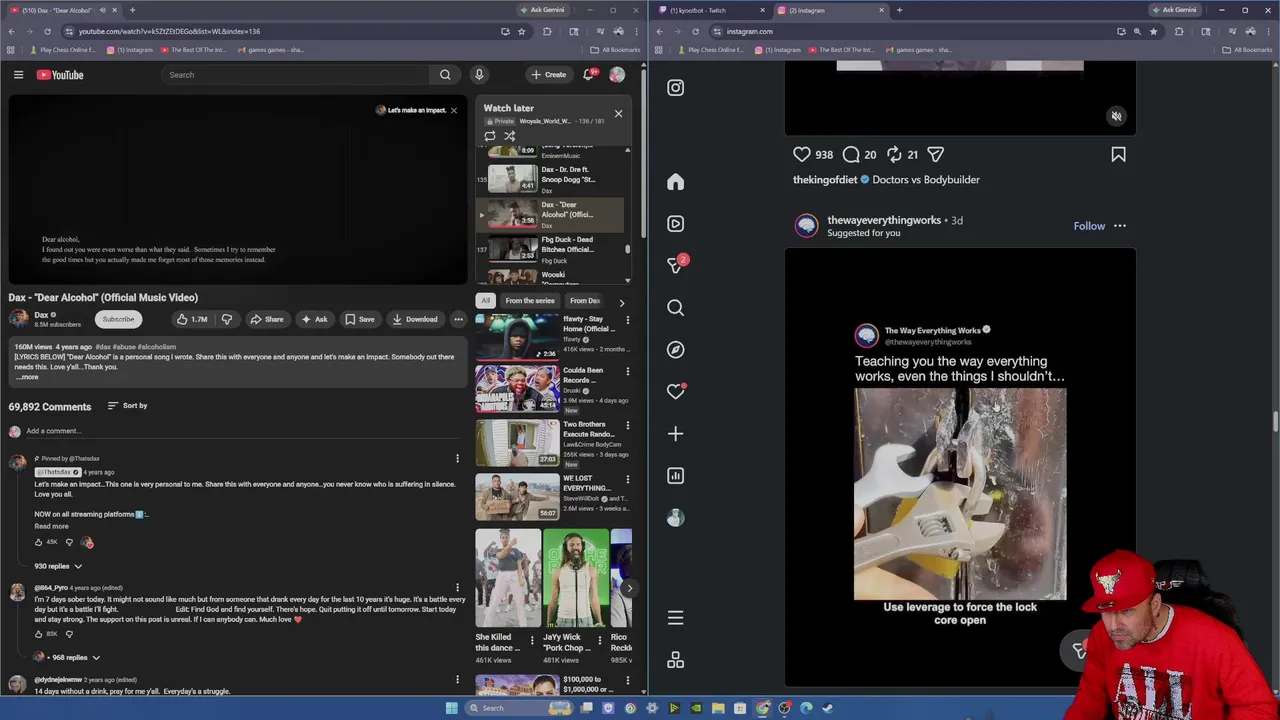Share the Dear Alcohol video
This screenshot has width=1280, height=720.
tap(266, 319)
